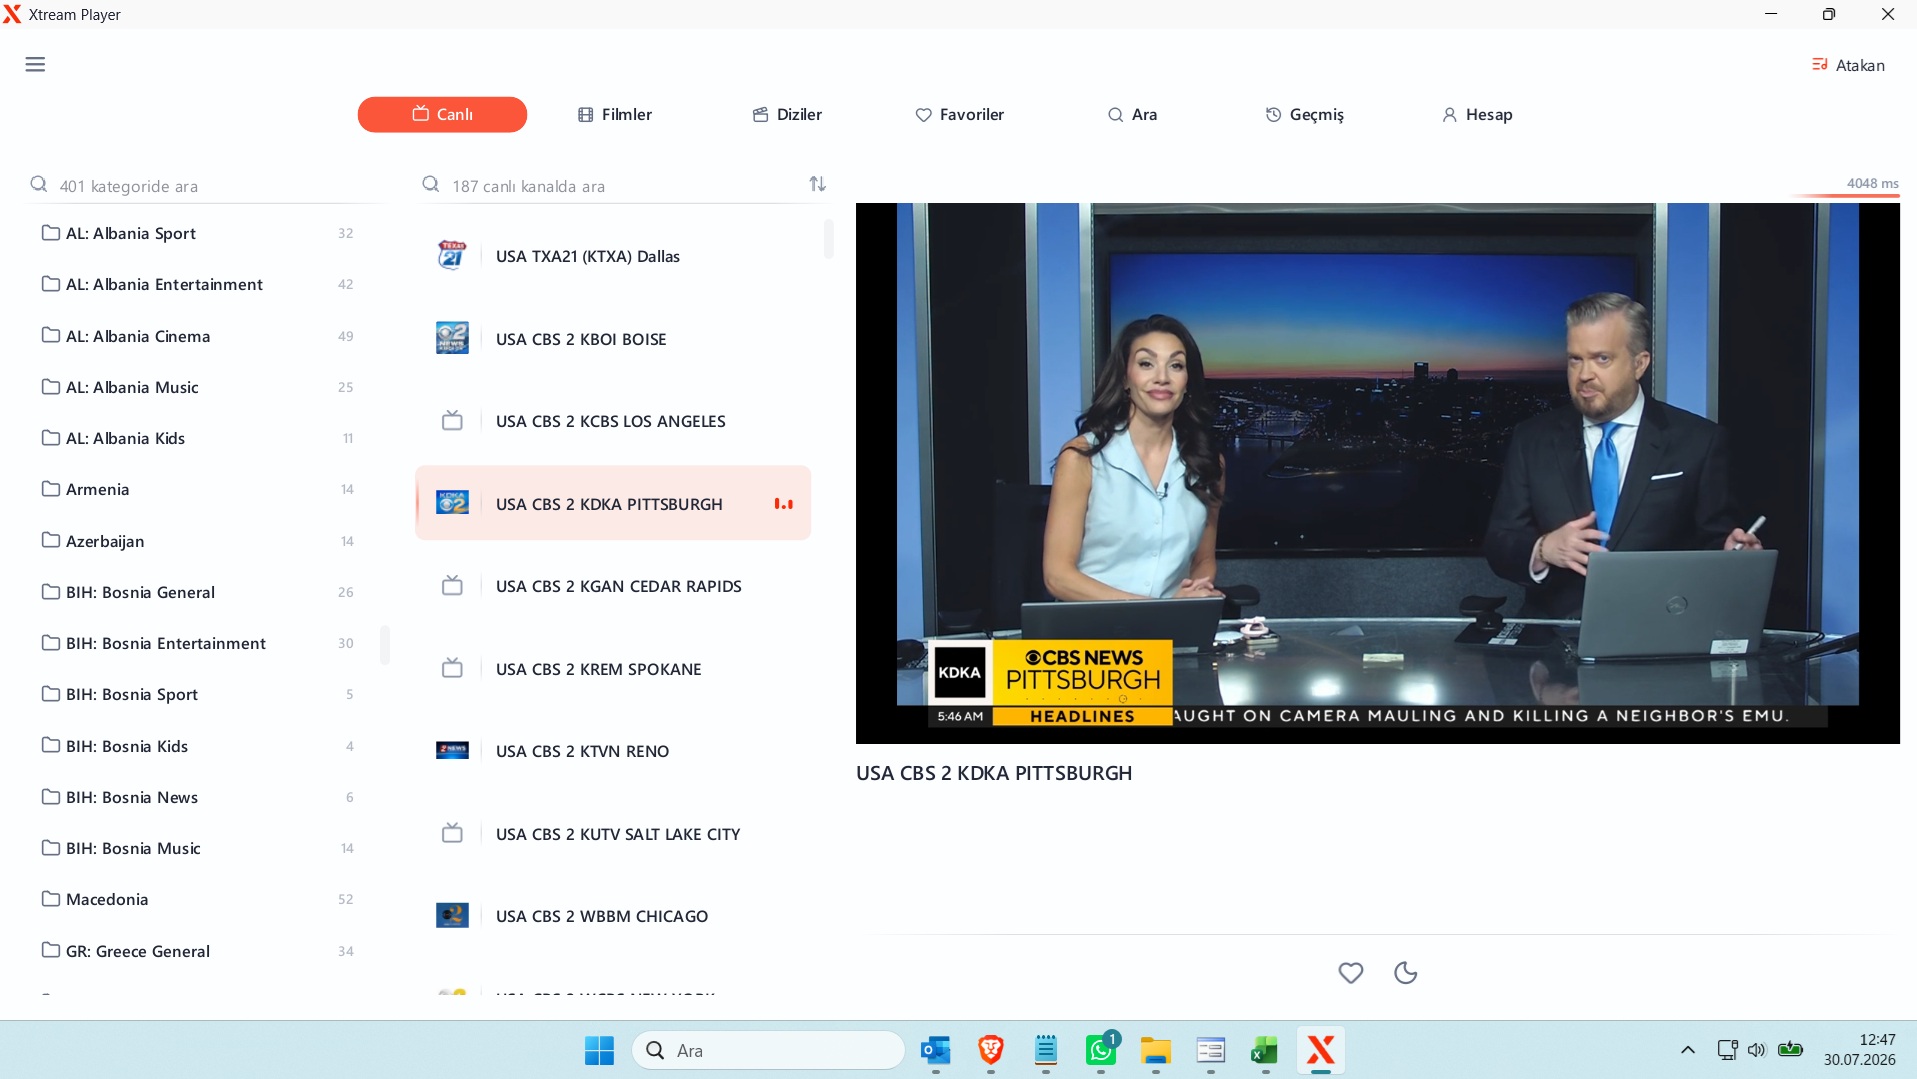1917x1079 pixels.
Task: Select USA CBS 2 KUTV SALT LAKE CITY
Action: pyautogui.click(x=613, y=833)
